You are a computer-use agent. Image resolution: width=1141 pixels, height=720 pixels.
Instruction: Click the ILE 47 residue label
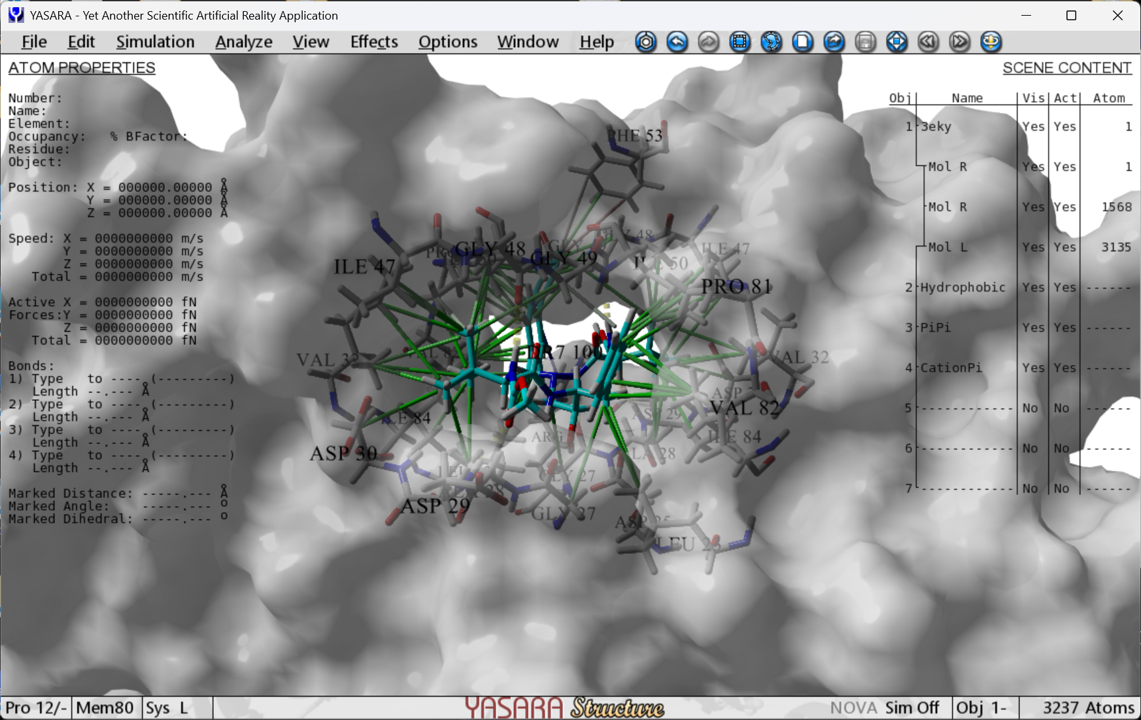(365, 267)
